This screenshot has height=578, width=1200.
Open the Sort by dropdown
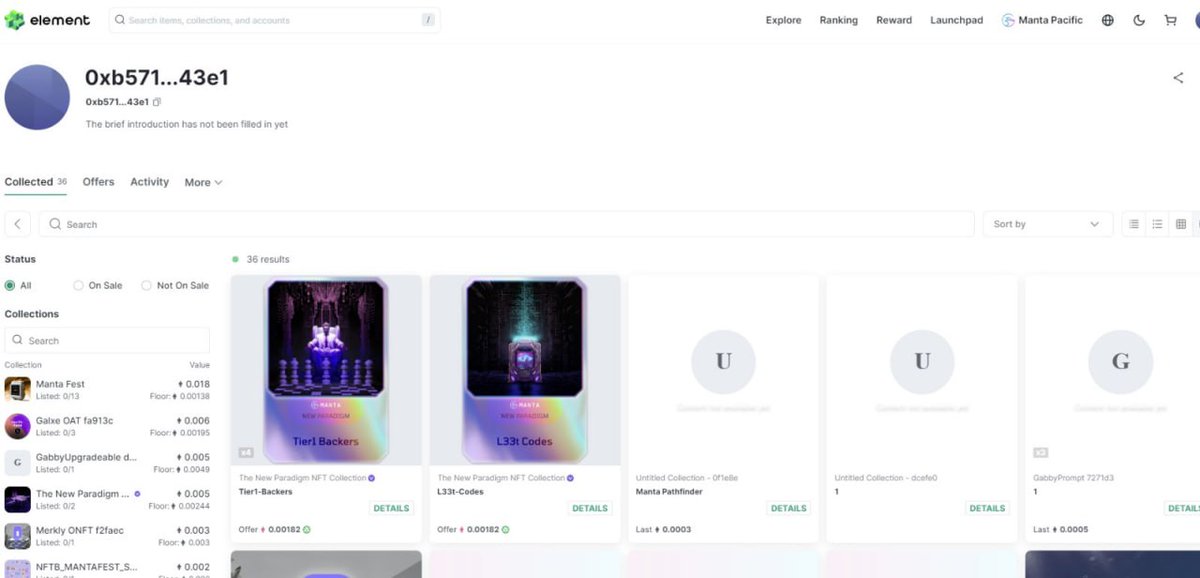(x=1047, y=224)
